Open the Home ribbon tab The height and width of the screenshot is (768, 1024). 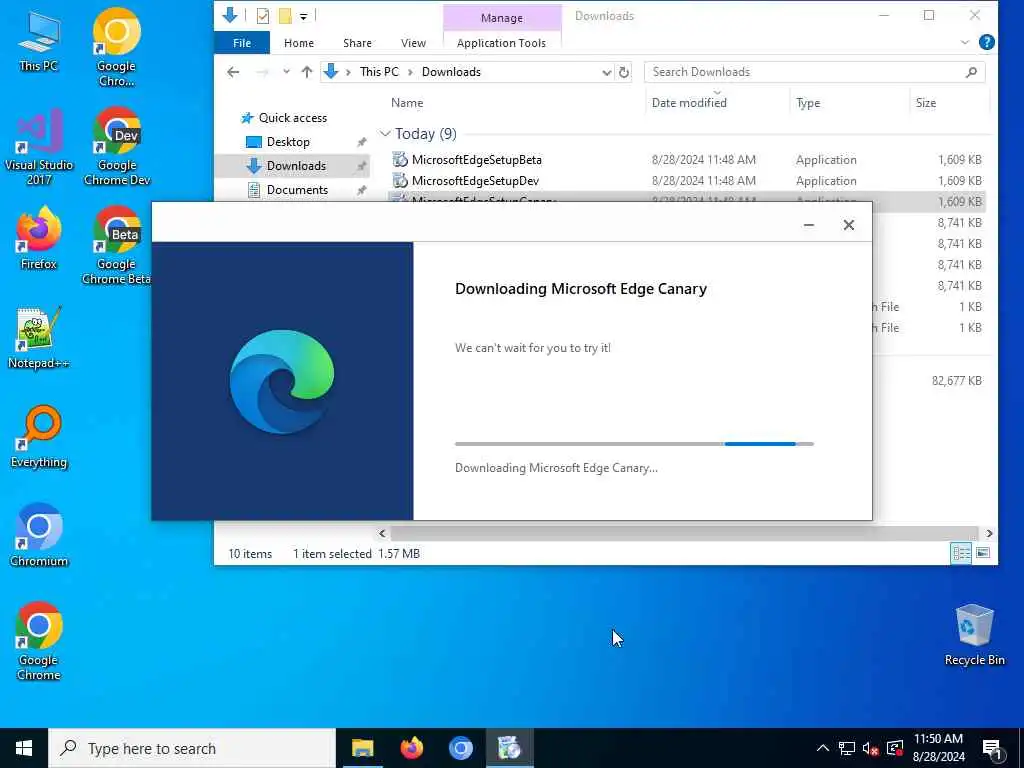pos(298,43)
